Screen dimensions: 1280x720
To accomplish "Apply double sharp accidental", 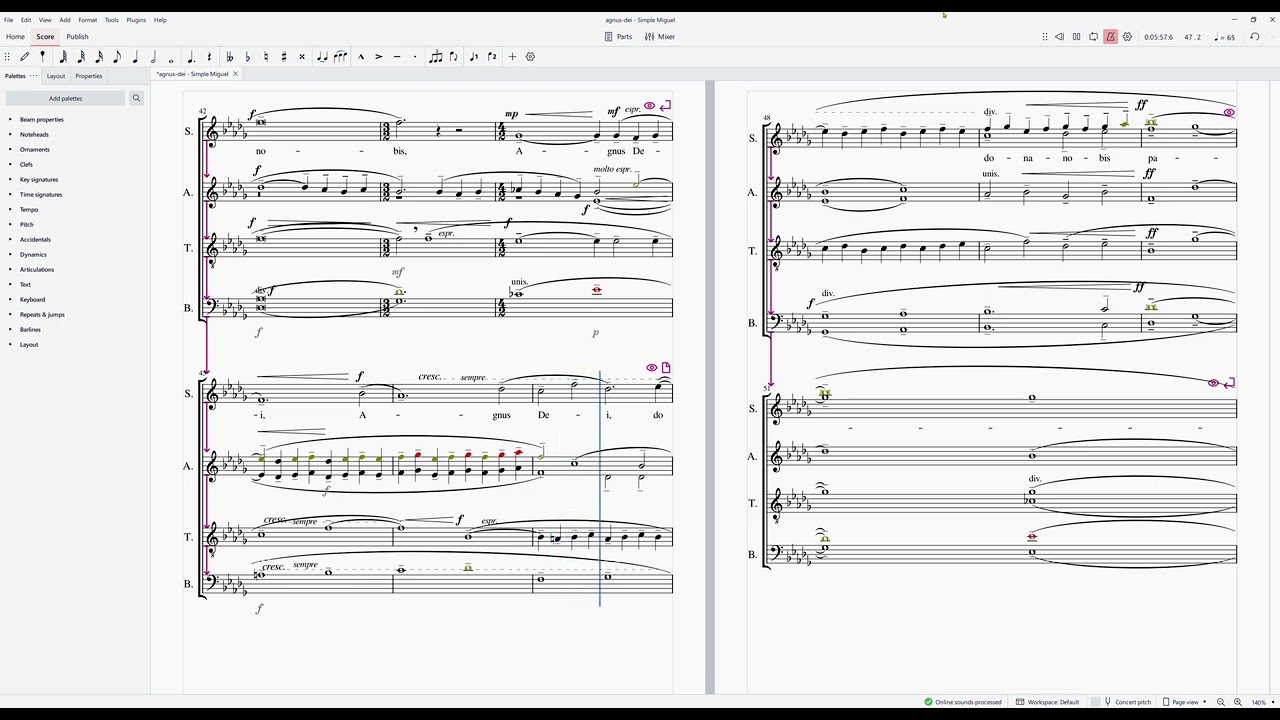I will point(301,57).
